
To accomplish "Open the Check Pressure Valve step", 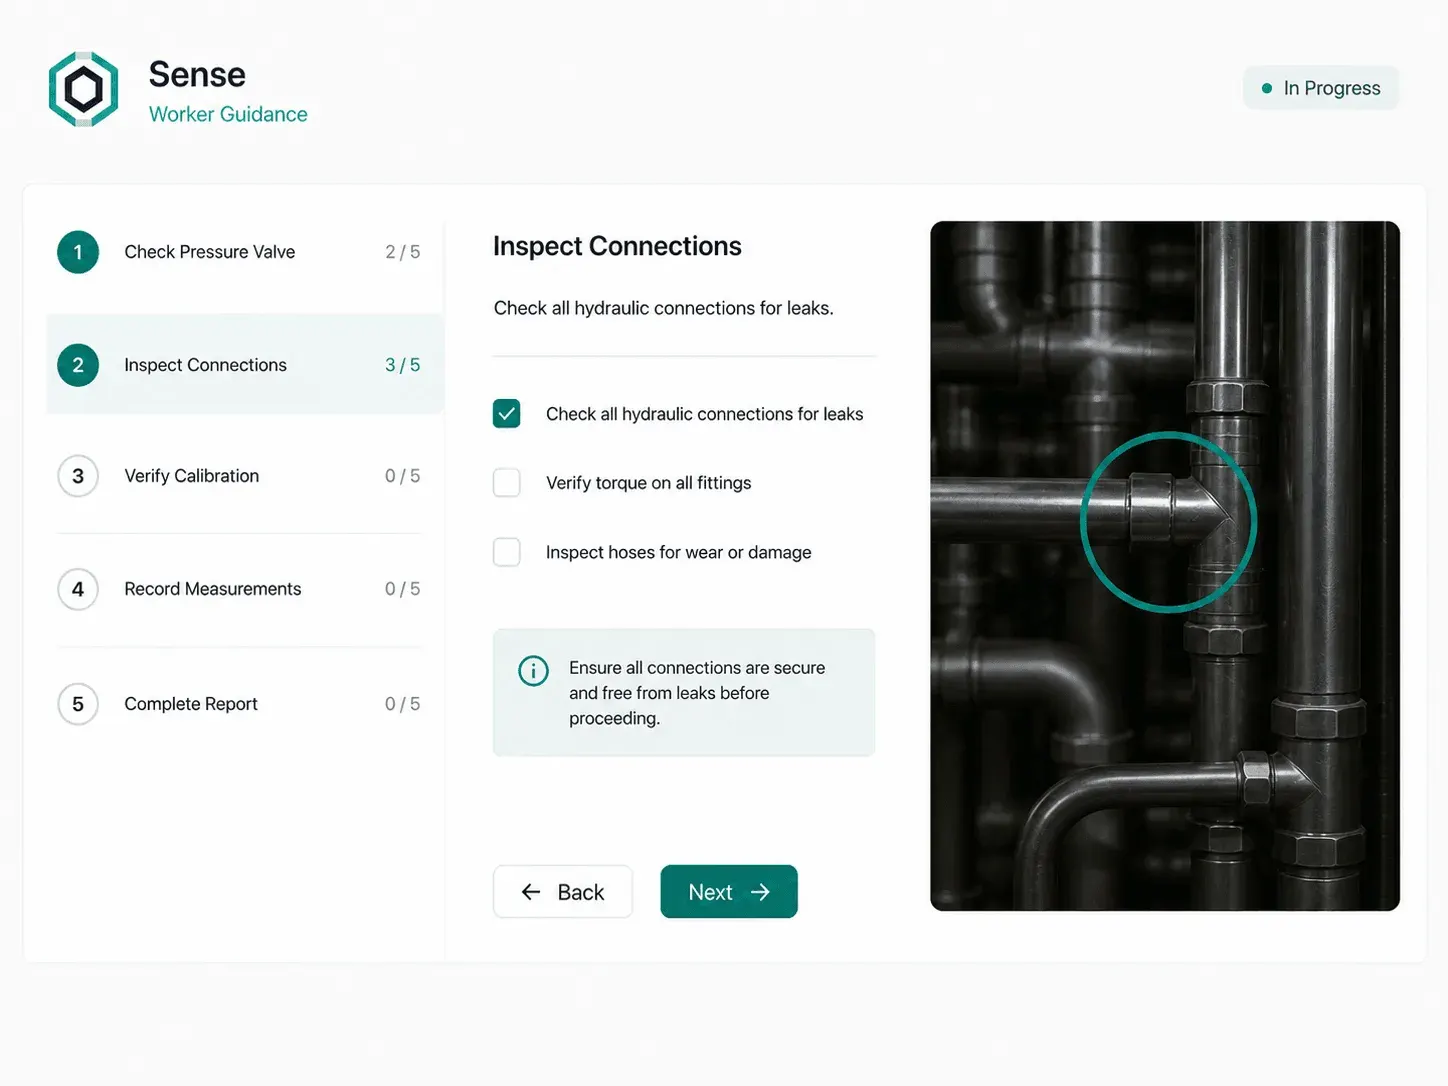I will pos(245,252).
